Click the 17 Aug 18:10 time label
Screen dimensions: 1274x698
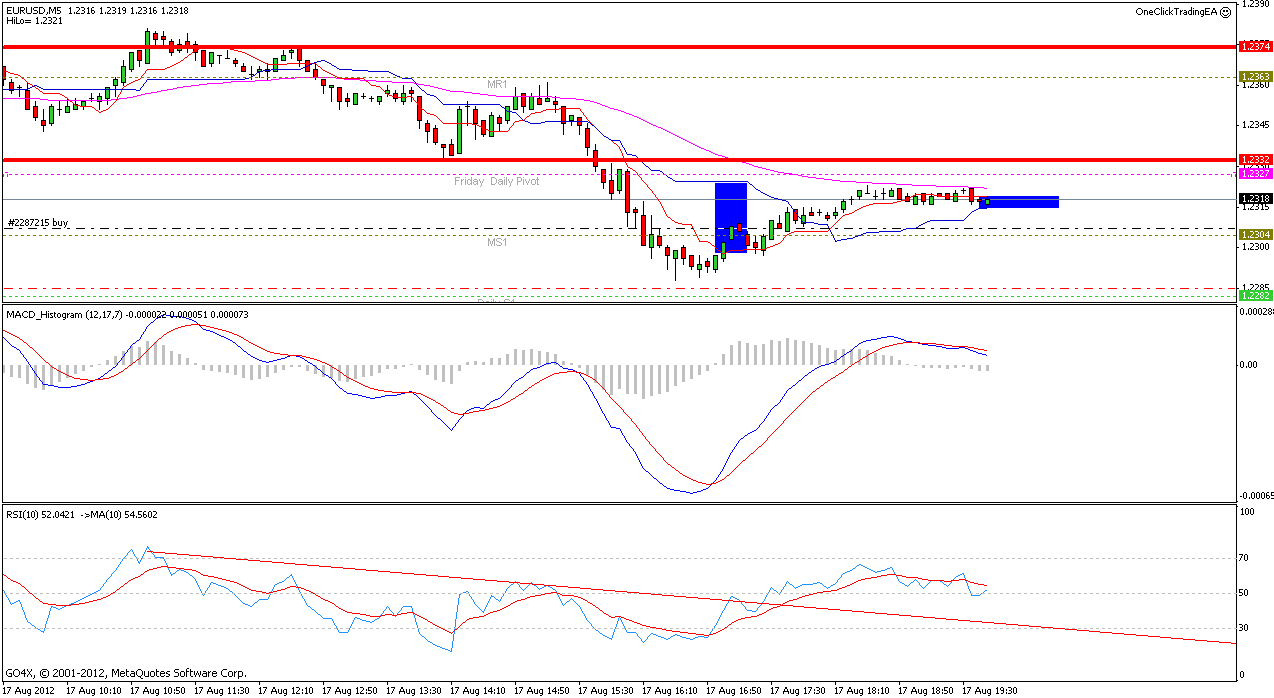861,690
